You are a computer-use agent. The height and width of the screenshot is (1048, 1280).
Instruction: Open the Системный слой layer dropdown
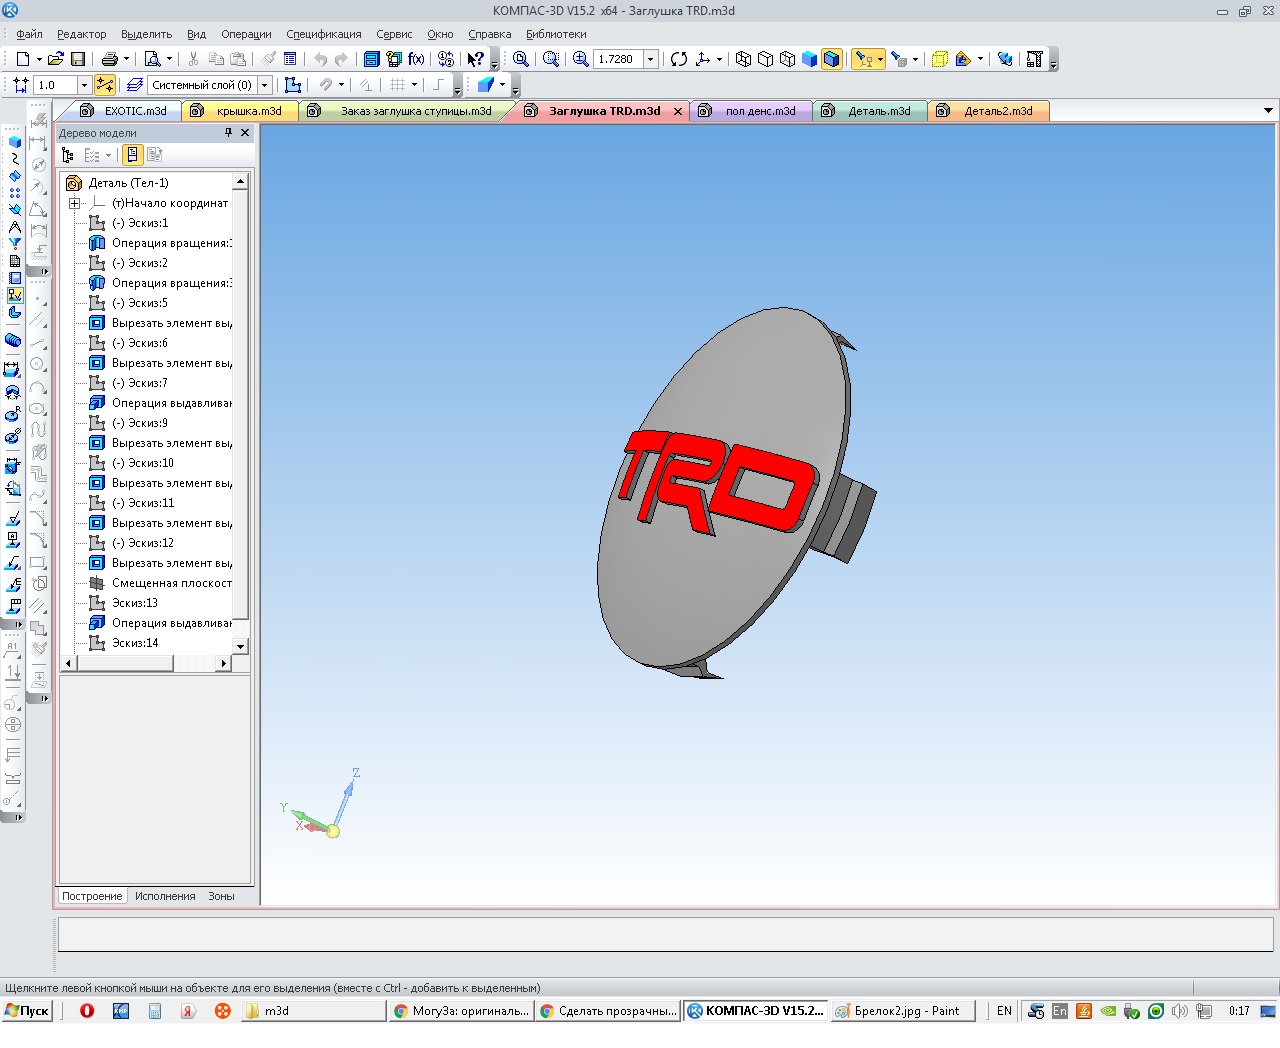pyautogui.click(x=265, y=85)
